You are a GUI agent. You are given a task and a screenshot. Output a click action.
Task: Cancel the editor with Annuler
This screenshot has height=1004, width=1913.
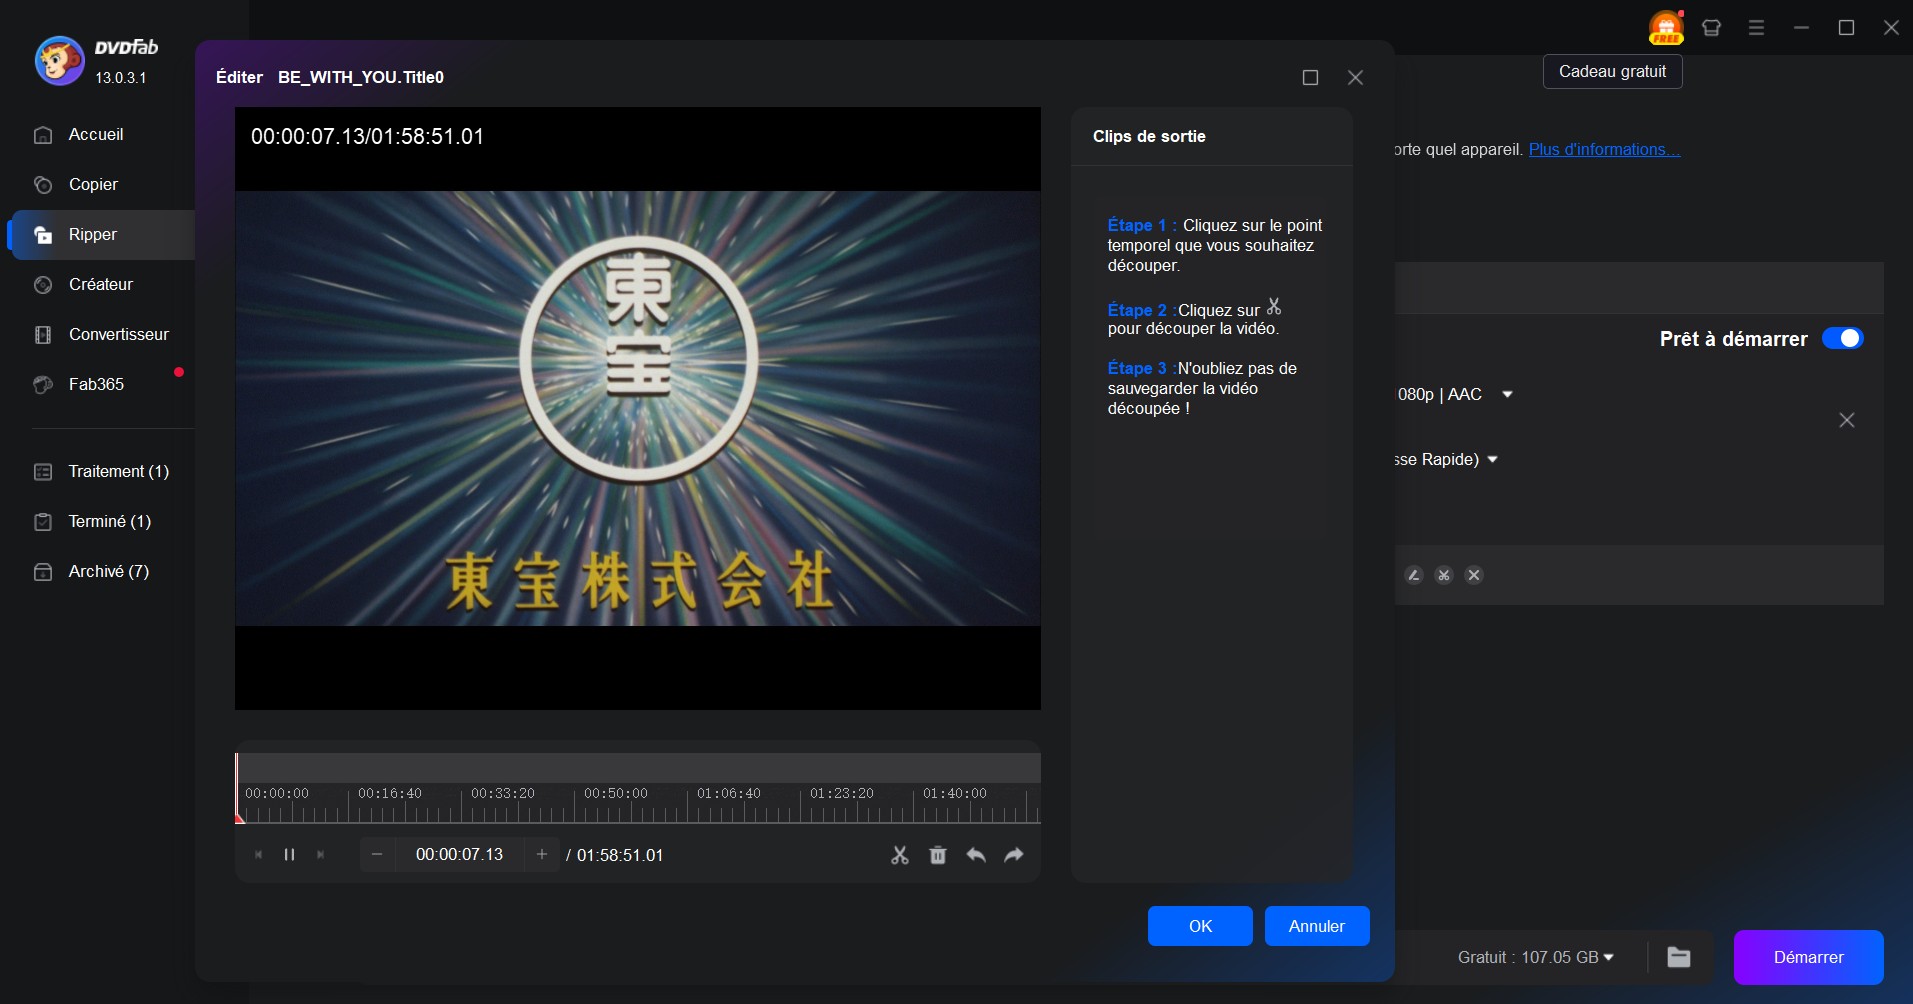[1317, 926]
